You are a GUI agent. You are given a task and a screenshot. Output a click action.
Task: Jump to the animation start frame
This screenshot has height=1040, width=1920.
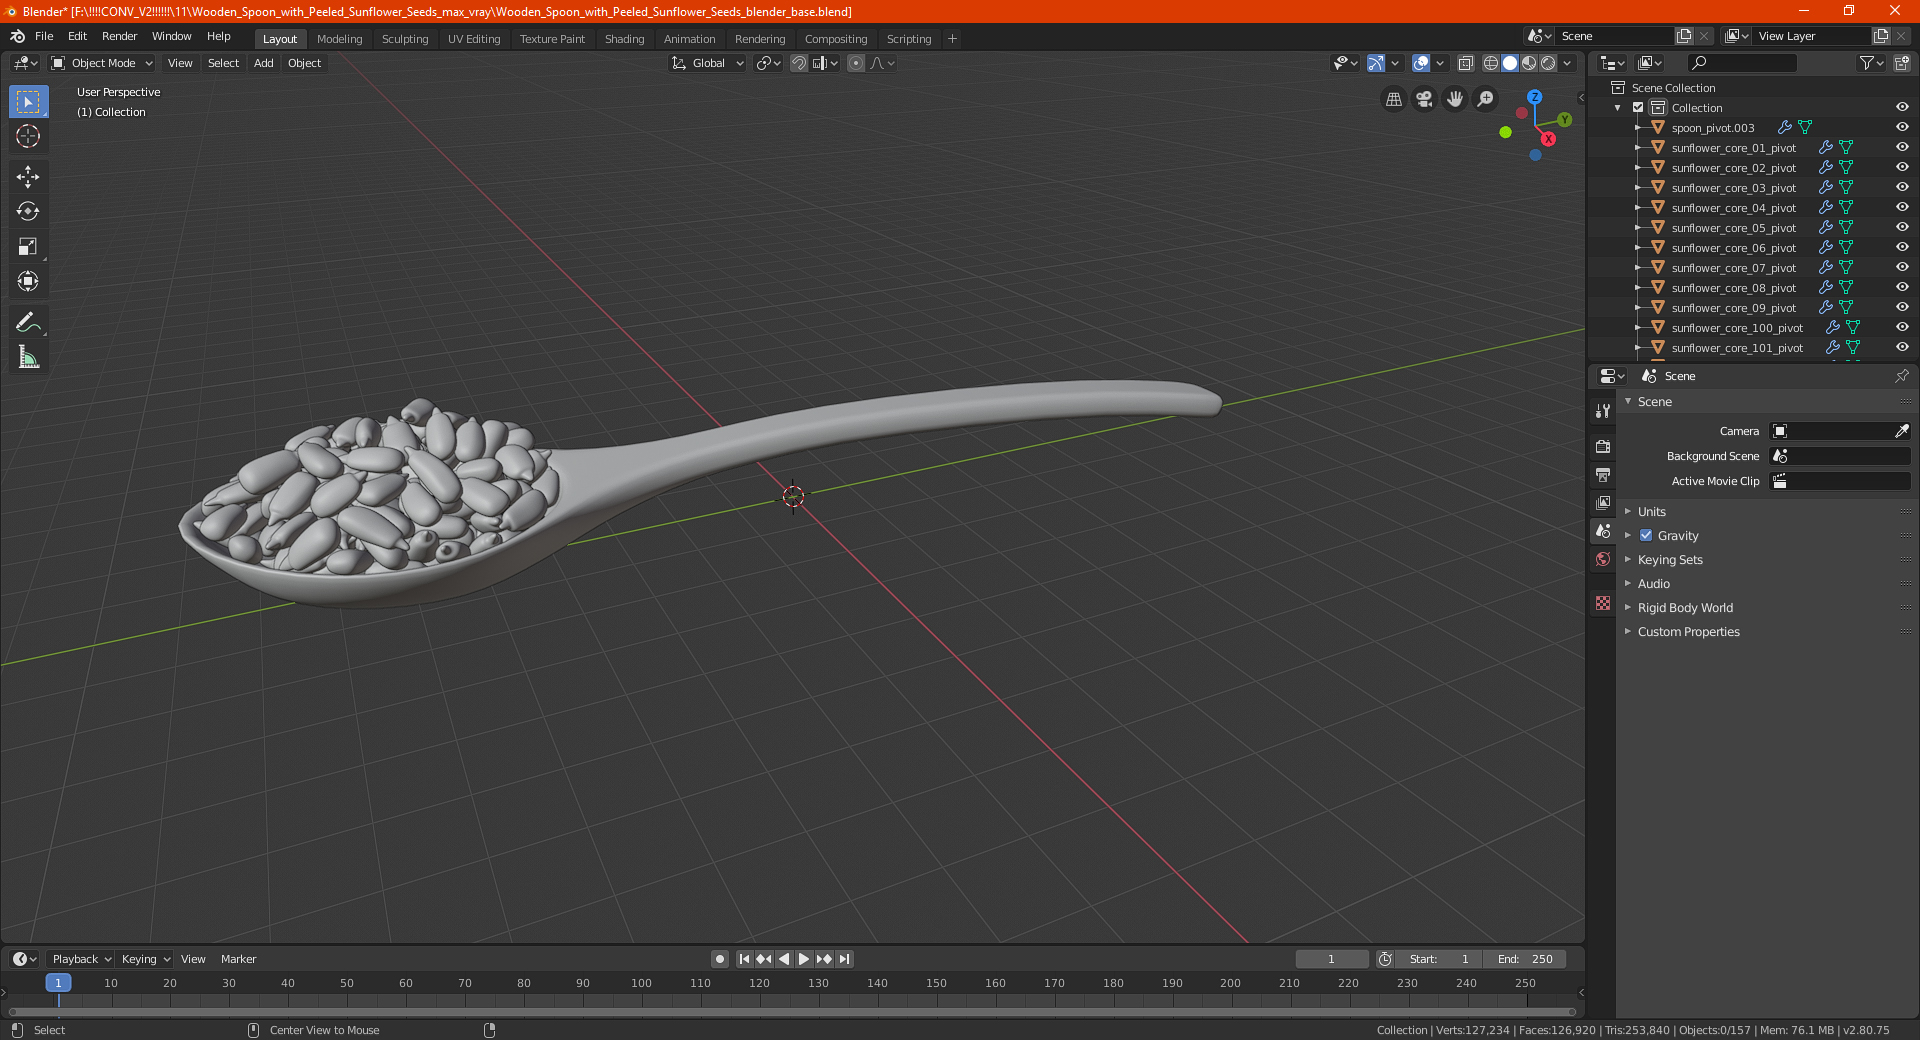(x=744, y=959)
